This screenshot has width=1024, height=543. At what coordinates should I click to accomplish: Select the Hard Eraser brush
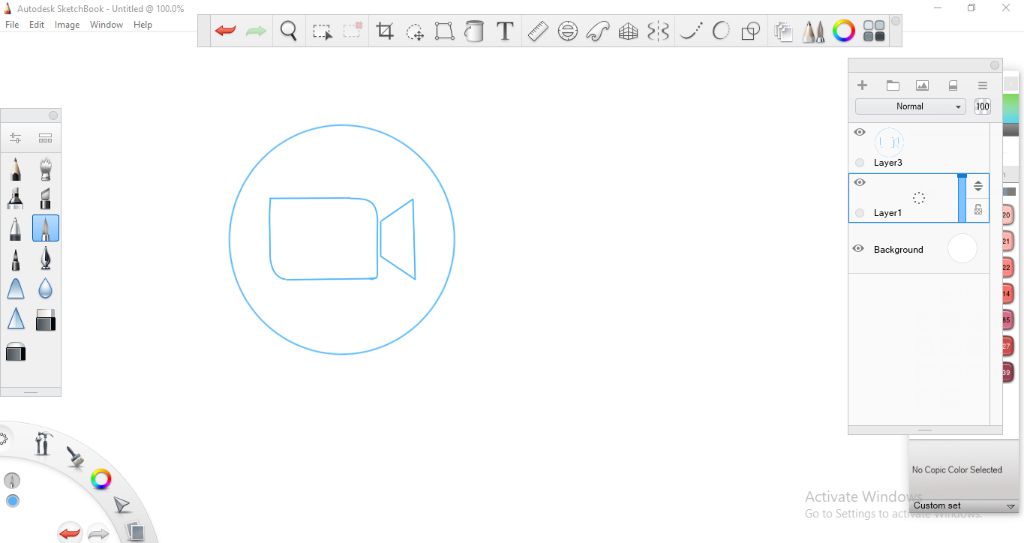tap(45, 320)
